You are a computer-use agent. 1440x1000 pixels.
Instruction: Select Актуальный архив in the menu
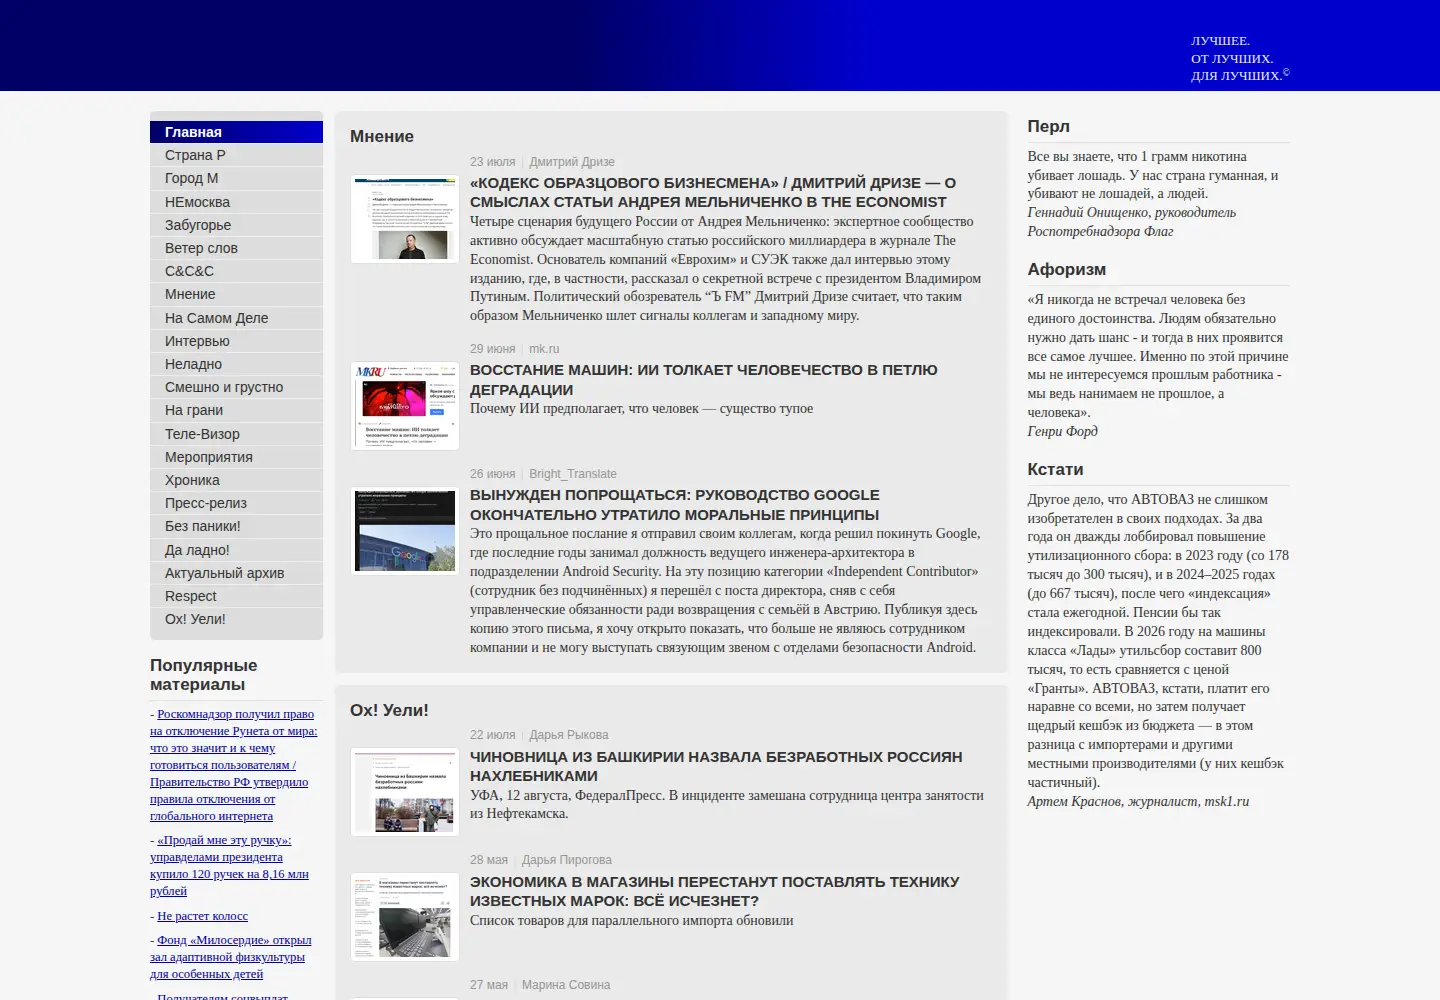236,573
